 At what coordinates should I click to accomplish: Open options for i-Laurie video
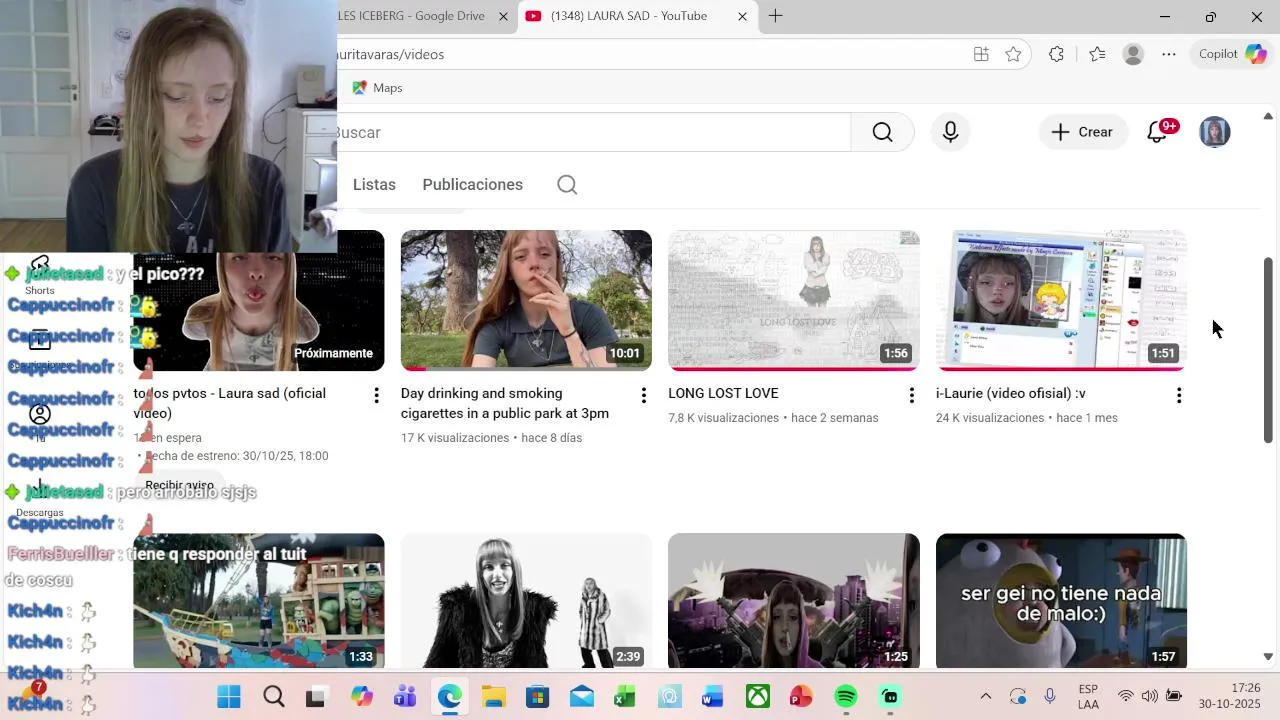click(x=1179, y=395)
